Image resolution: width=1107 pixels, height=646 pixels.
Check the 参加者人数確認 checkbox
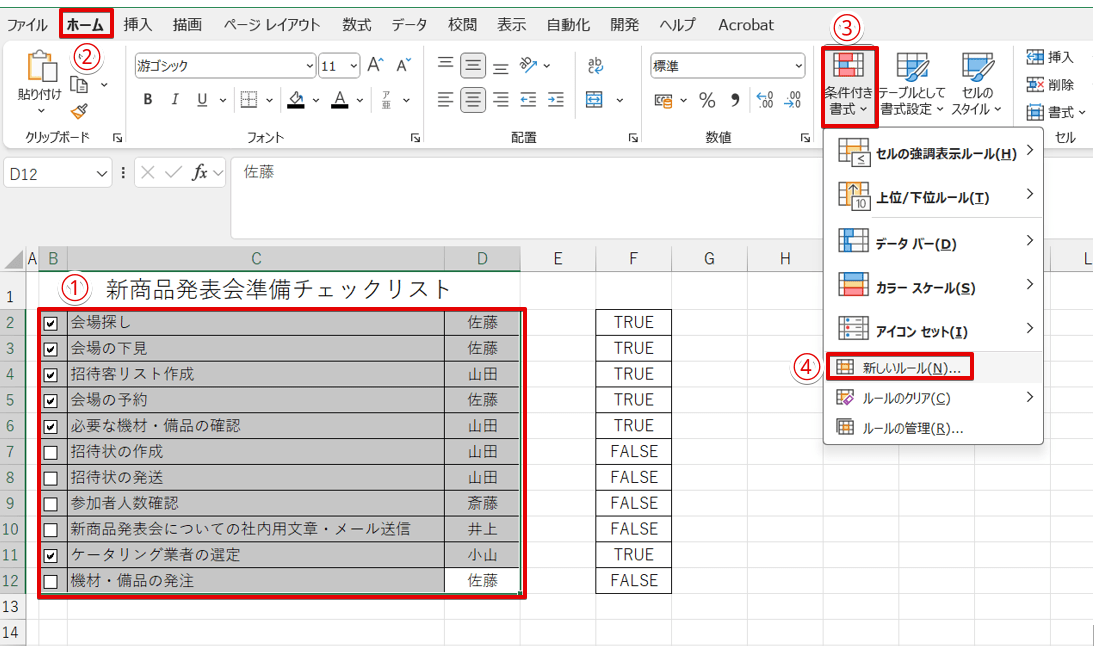pos(51,504)
